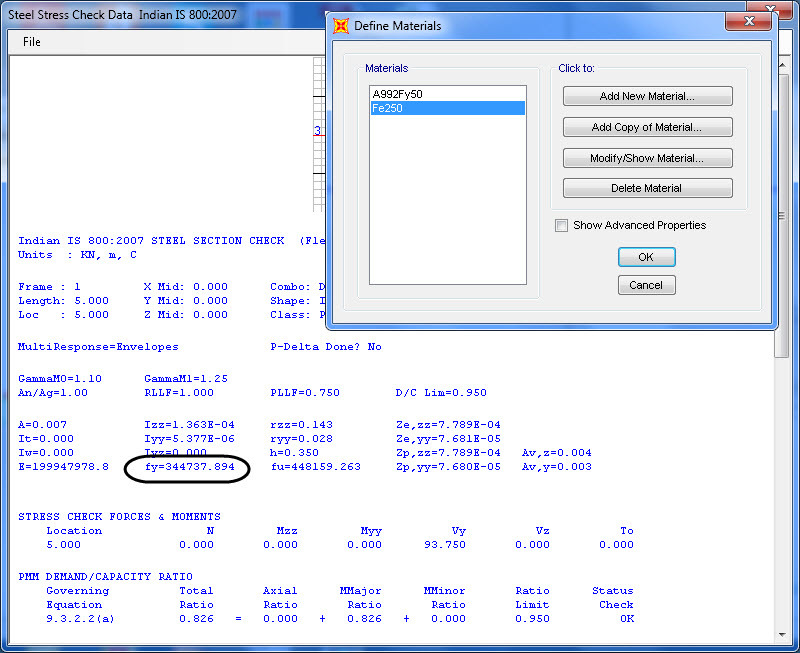Screen dimensions: 800x653
Task: Click the Ratio Limit value 0.950
Action: click(532, 619)
